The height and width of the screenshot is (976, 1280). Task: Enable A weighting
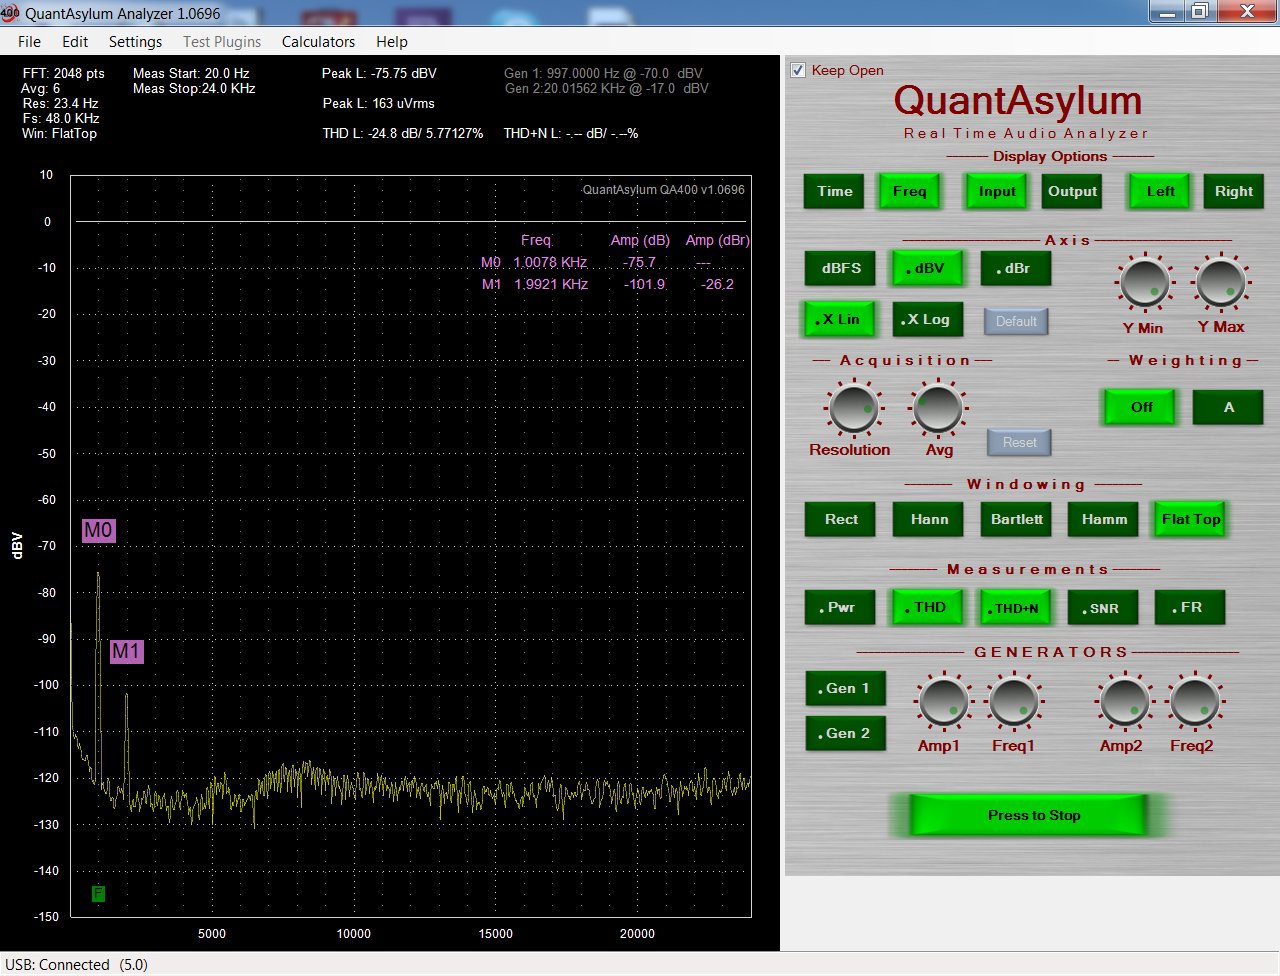(1228, 407)
